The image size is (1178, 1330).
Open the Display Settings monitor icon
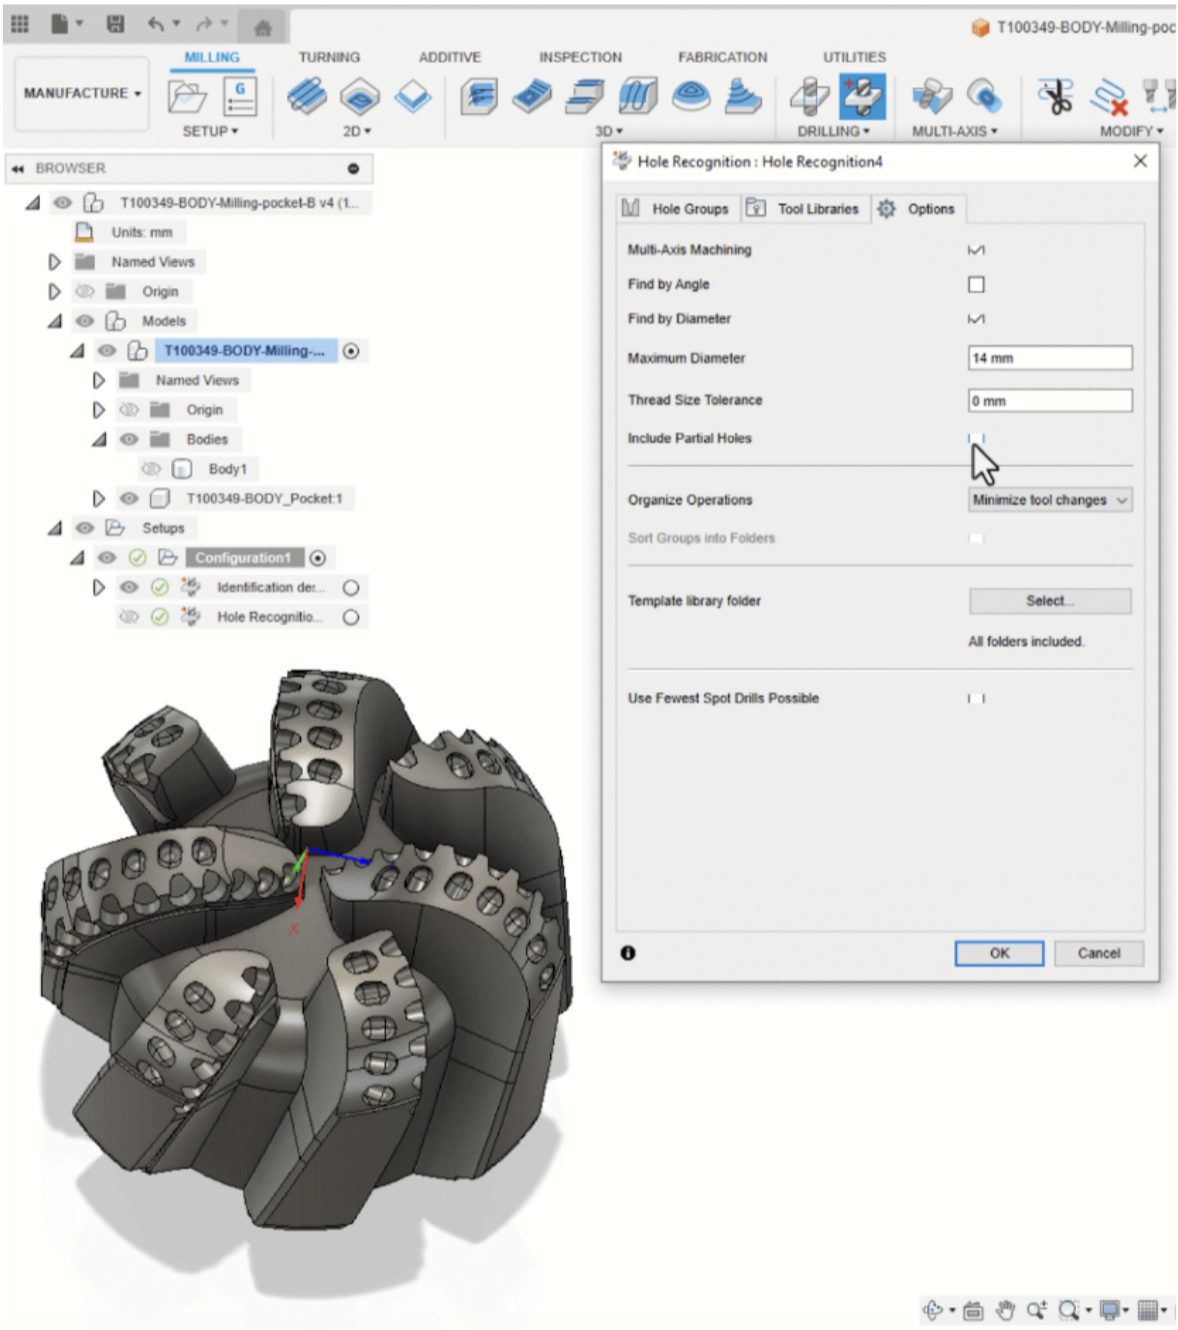[1110, 1310]
